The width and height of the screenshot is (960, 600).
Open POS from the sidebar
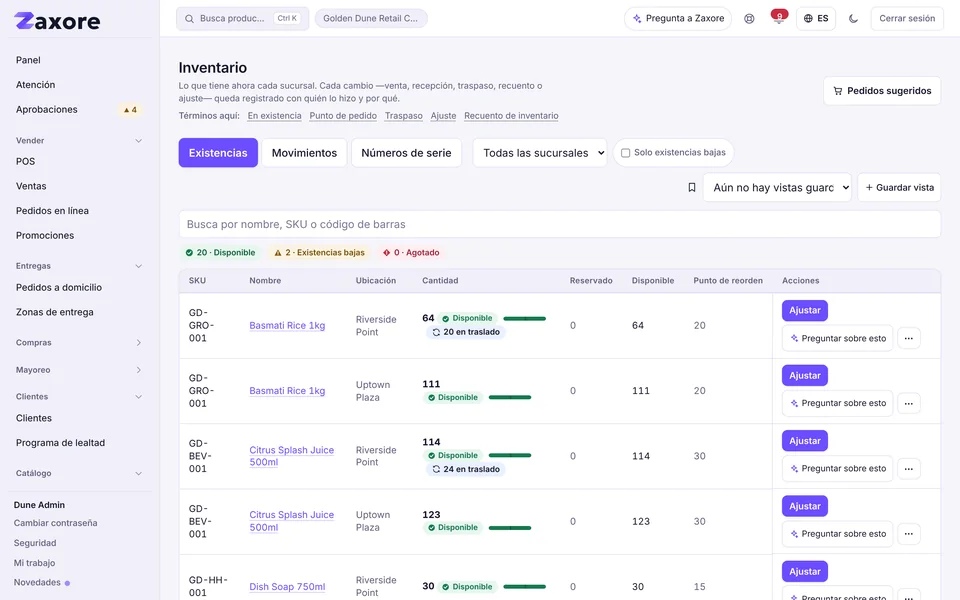(26, 162)
